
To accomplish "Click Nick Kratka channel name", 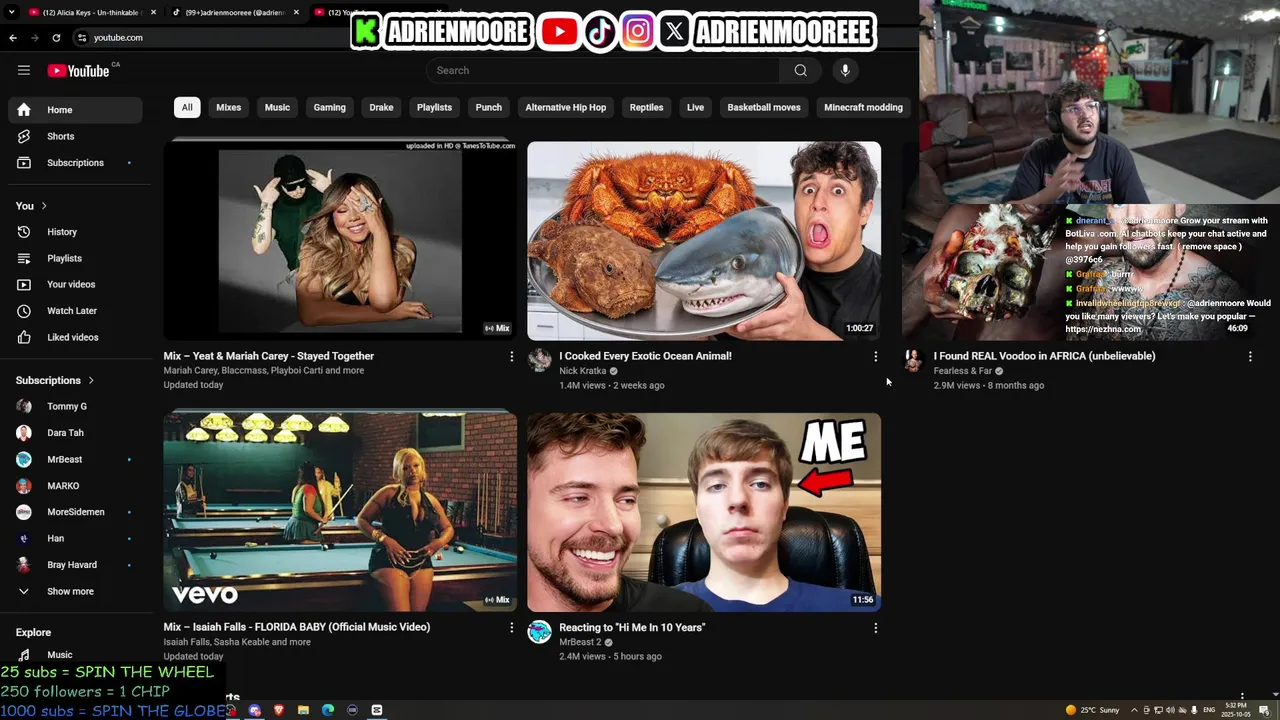I will [x=583, y=371].
